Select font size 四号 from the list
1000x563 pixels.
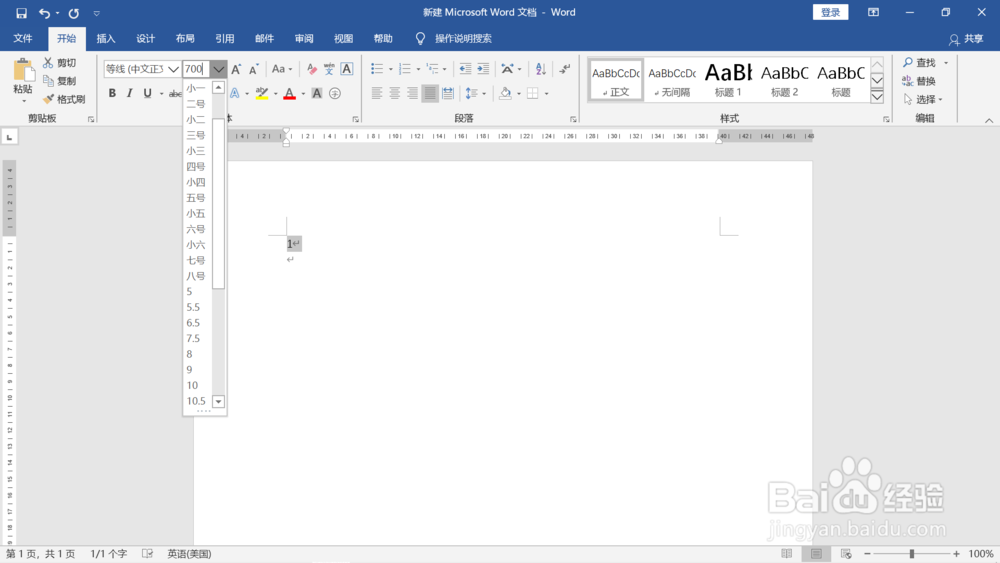tap(198, 166)
